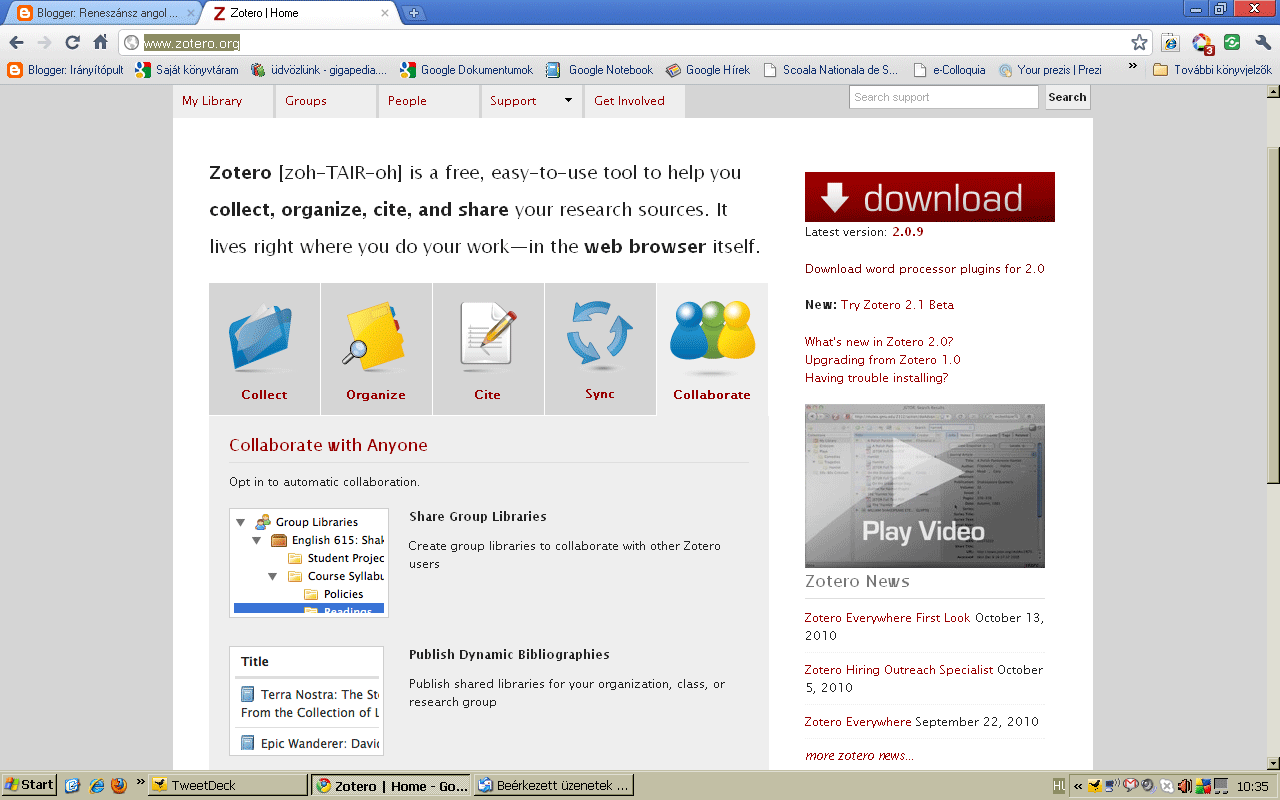Open Your prezis | Prezi bookmark

[x=1049, y=70]
